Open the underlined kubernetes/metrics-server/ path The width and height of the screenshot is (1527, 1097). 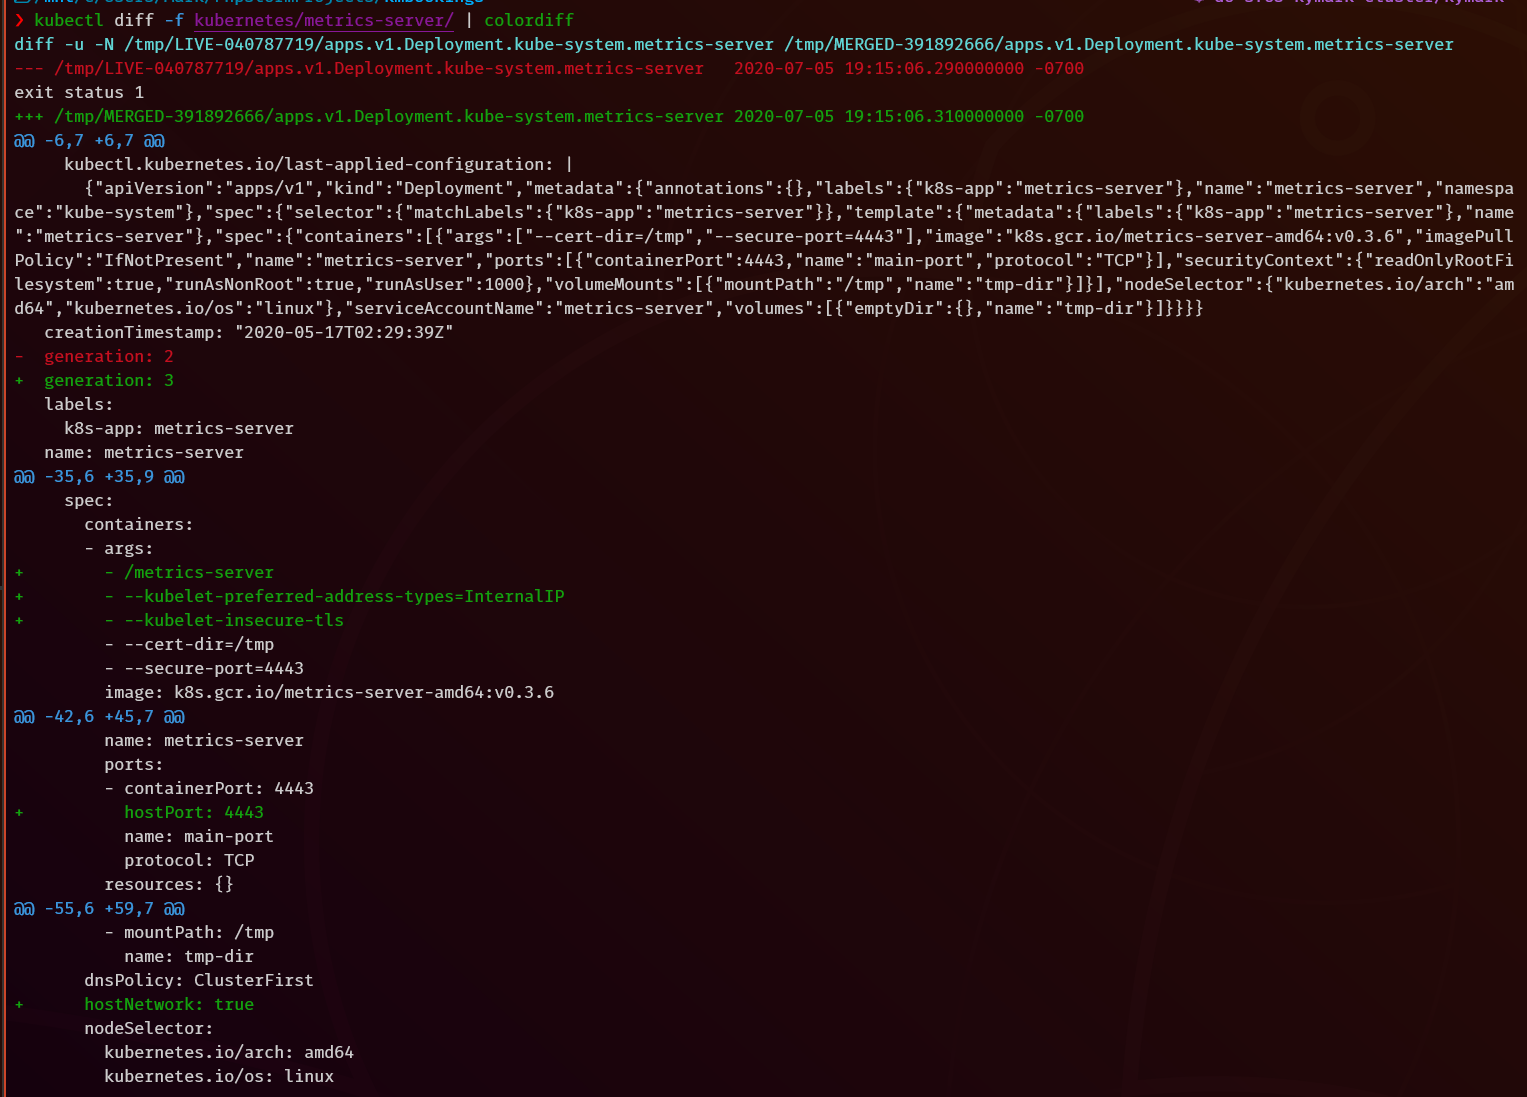[323, 20]
